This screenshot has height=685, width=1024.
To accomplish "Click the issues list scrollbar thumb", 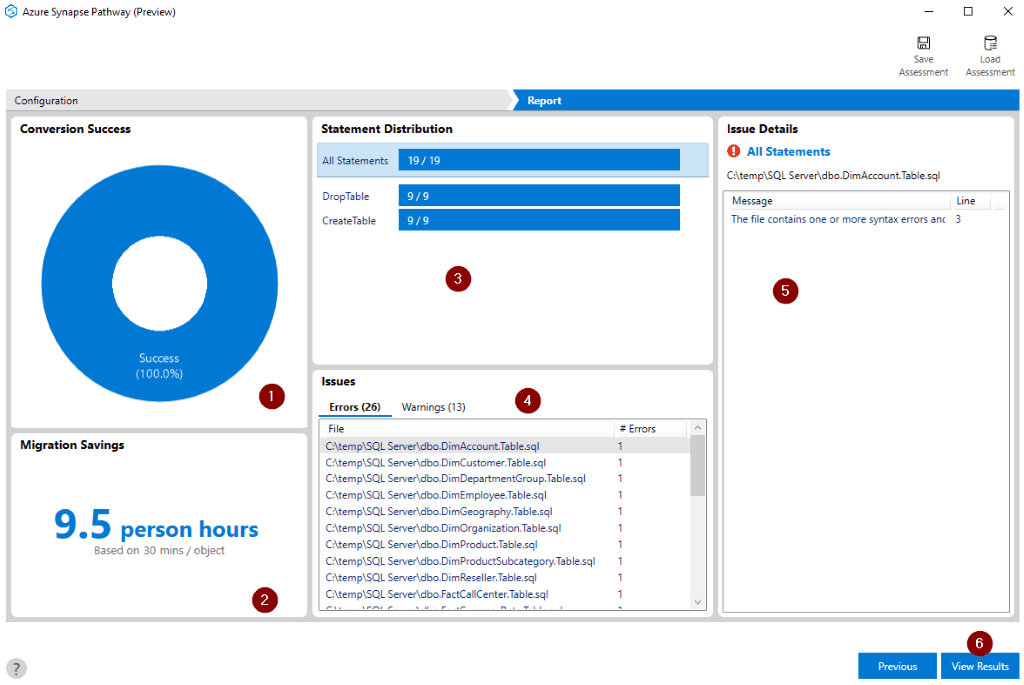I will (697, 466).
